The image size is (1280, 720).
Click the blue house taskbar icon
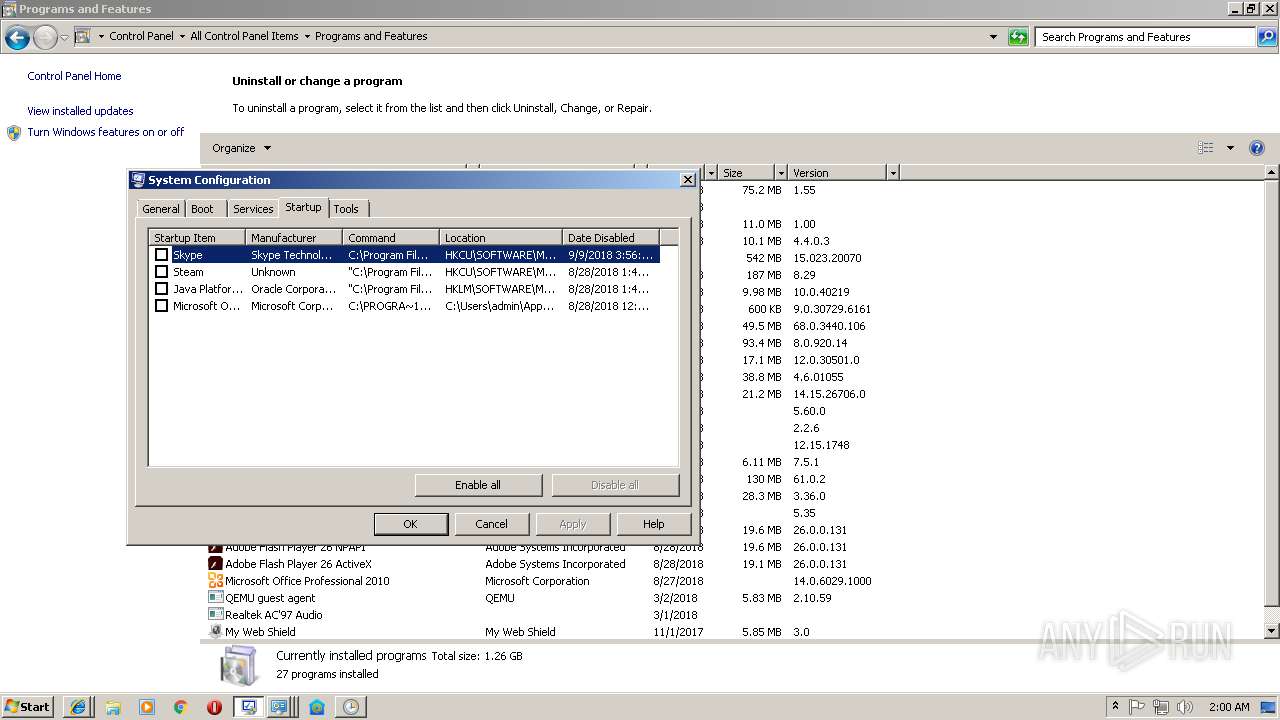click(x=317, y=707)
